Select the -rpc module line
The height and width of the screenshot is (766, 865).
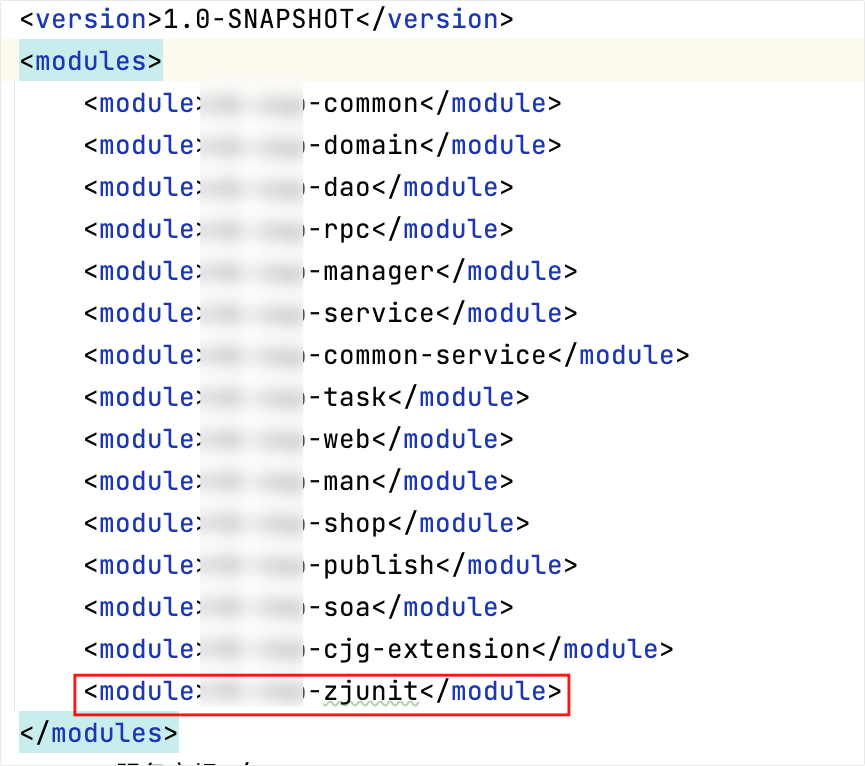298,229
